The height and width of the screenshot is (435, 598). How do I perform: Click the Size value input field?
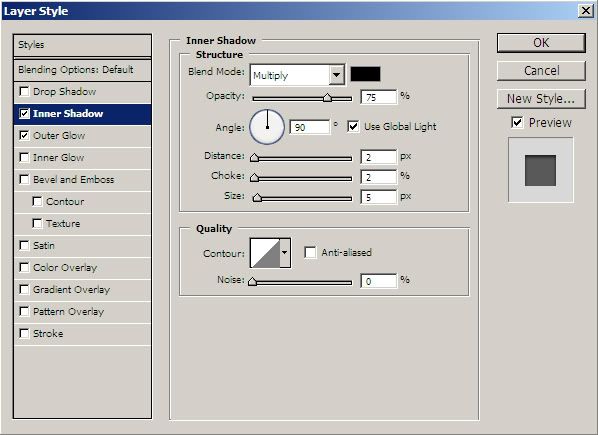379,197
